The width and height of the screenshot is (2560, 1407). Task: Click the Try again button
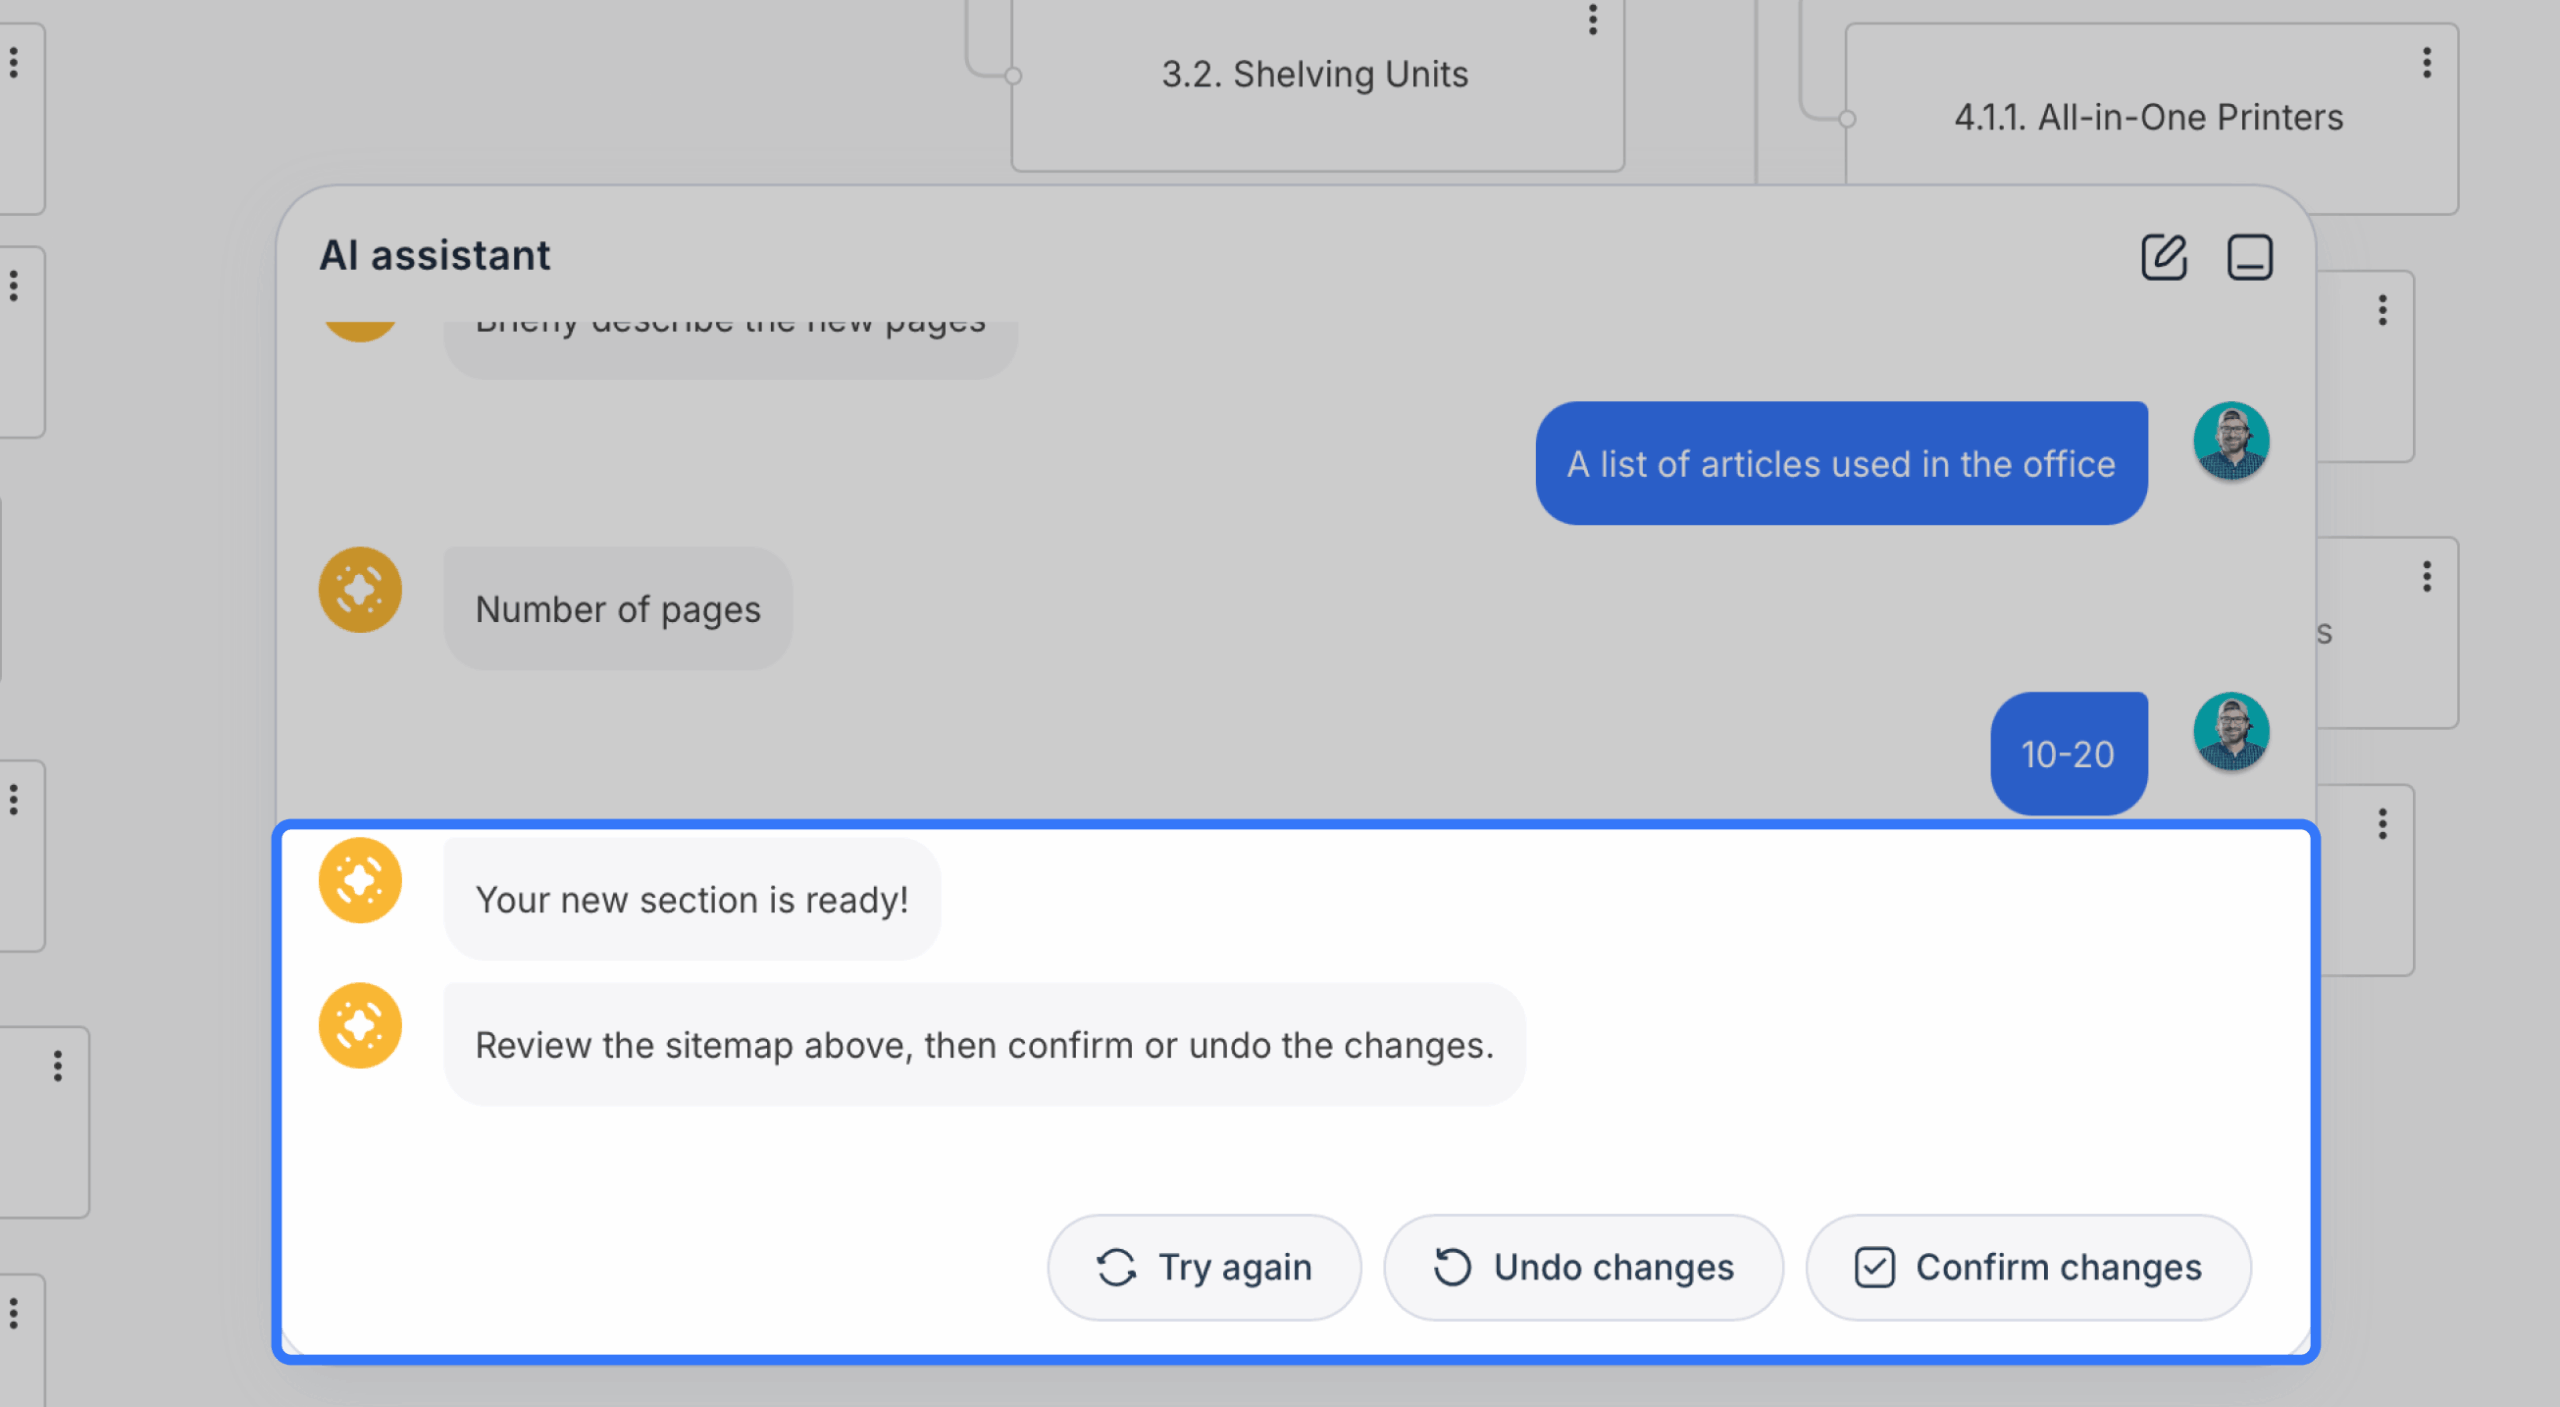pos(1204,1267)
